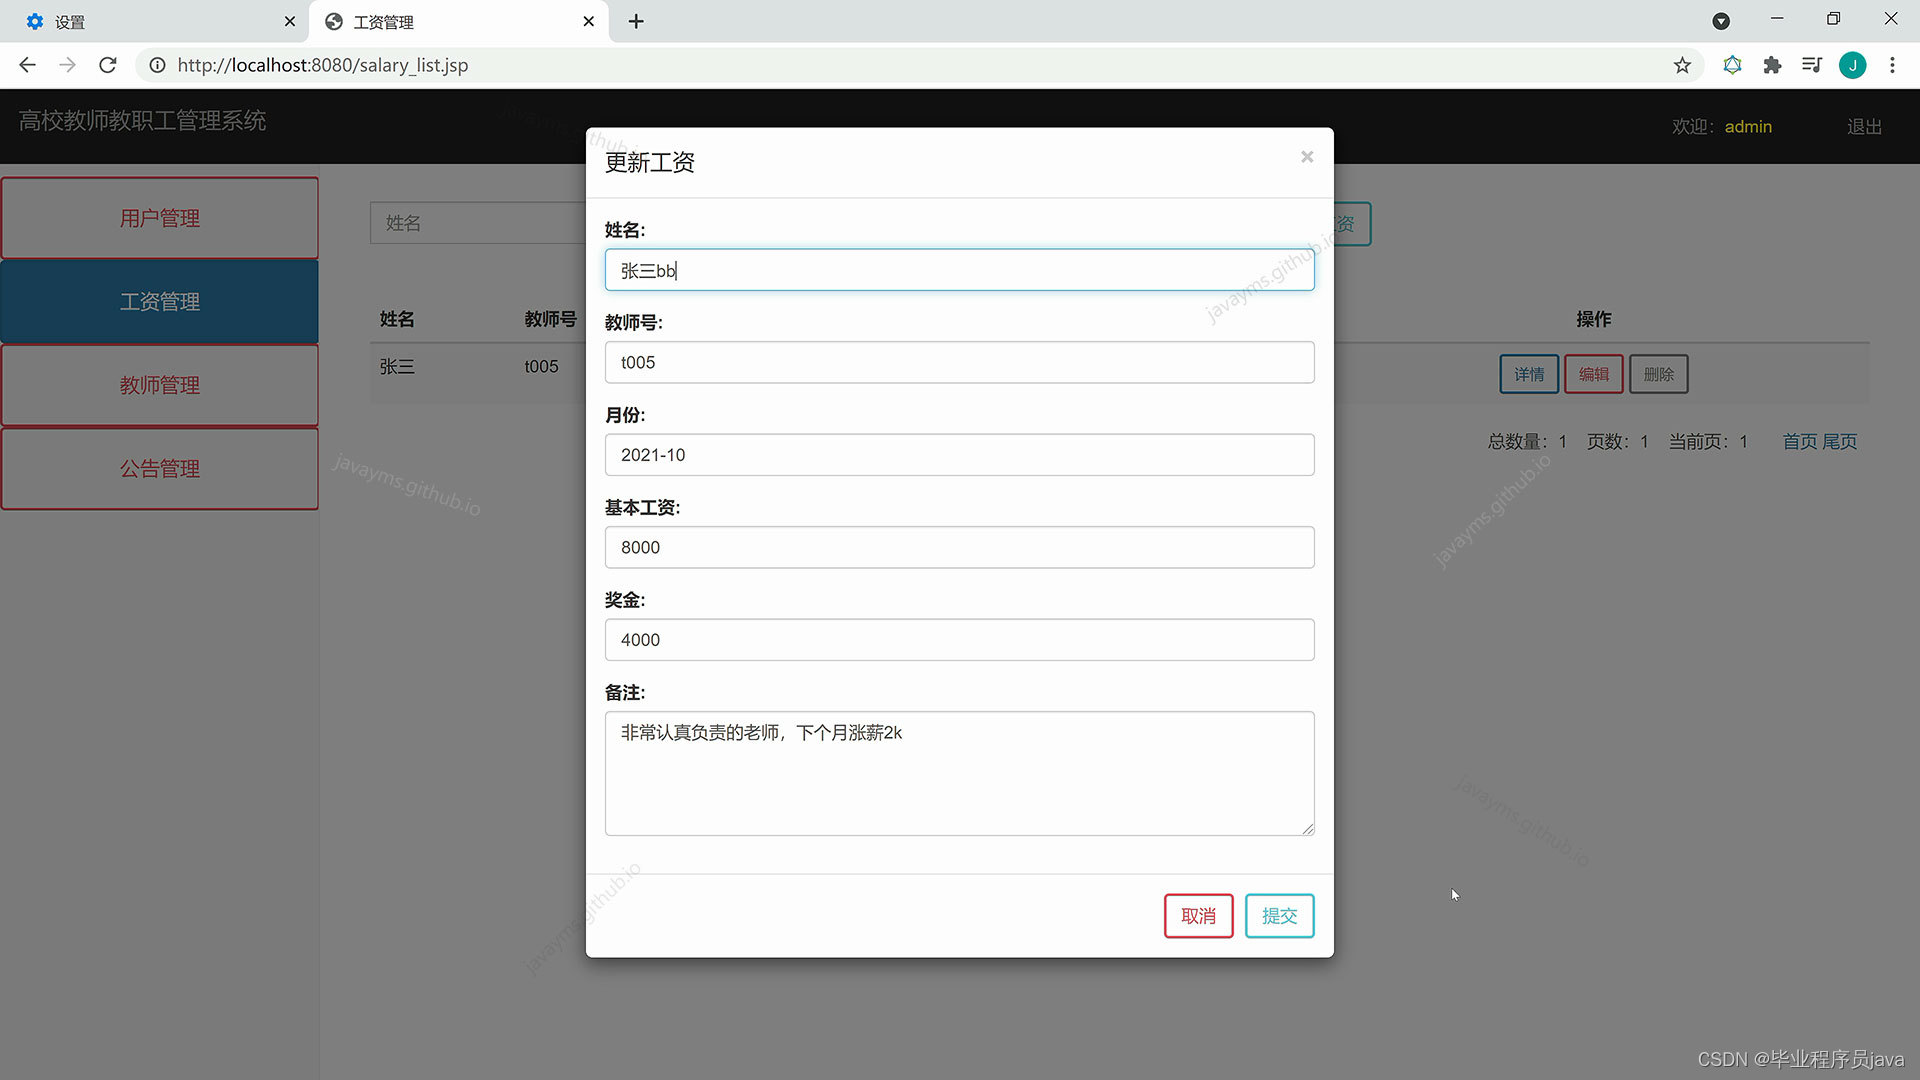Click the 高校教师教职工管理系统 title
This screenshot has height=1080, width=1920.
pos(142,121)
